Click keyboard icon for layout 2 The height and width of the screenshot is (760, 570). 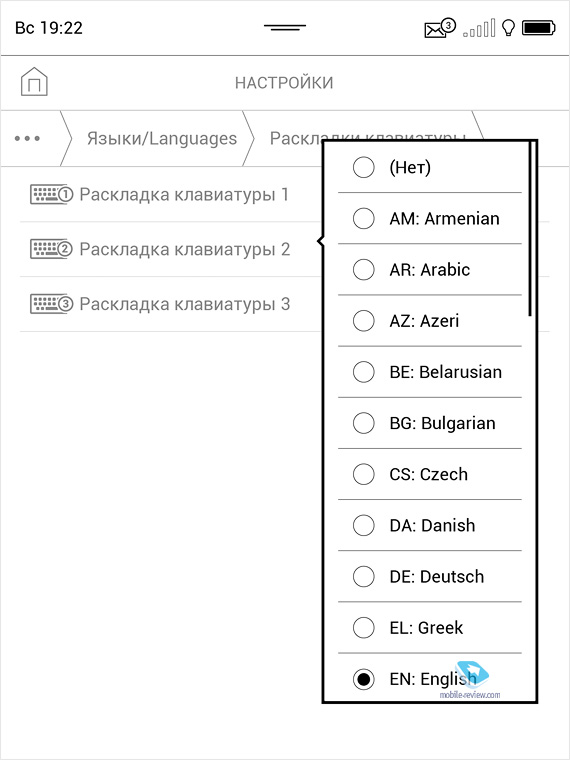click(51, 249)
